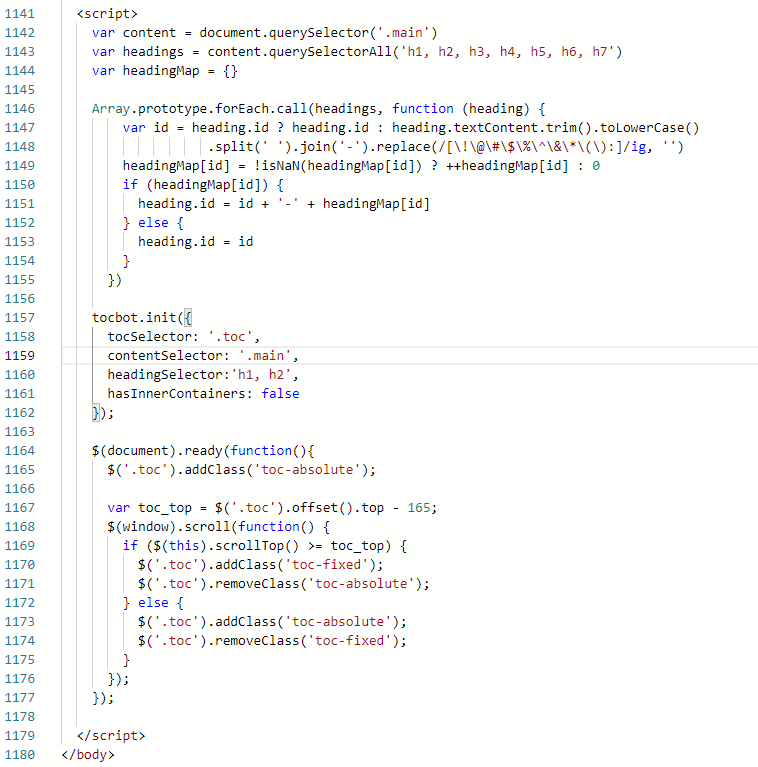Click 'else' keyword on line 1152
The width and height of the screenshot is (758, 767).
tap(153, 223)
